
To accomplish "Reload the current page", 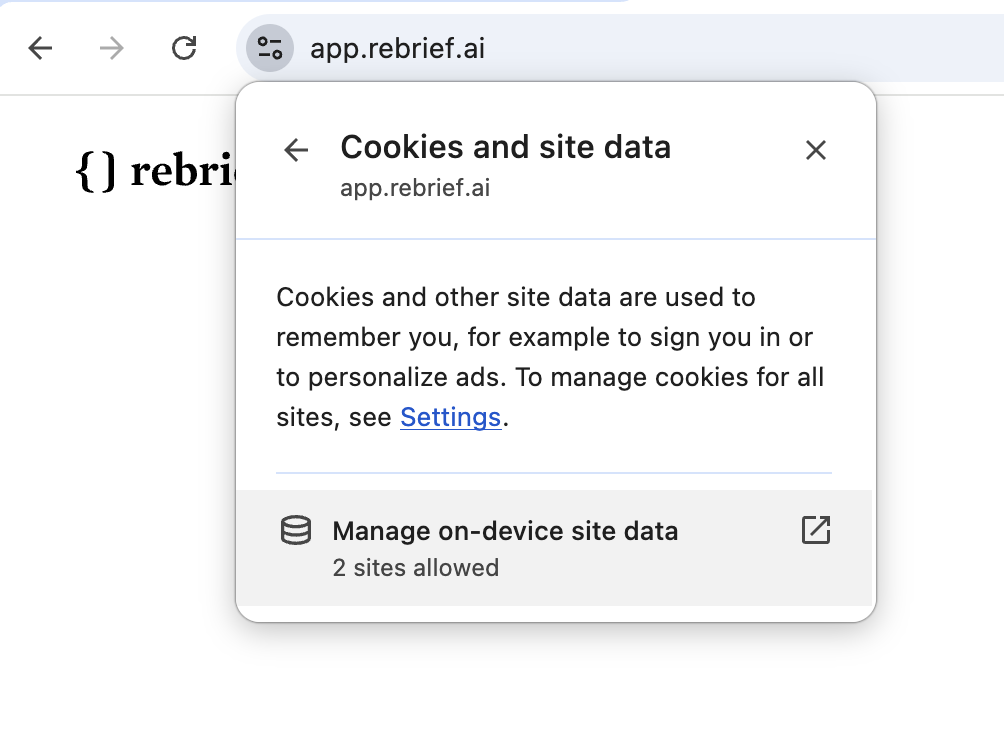I will (x=184, y=48).
